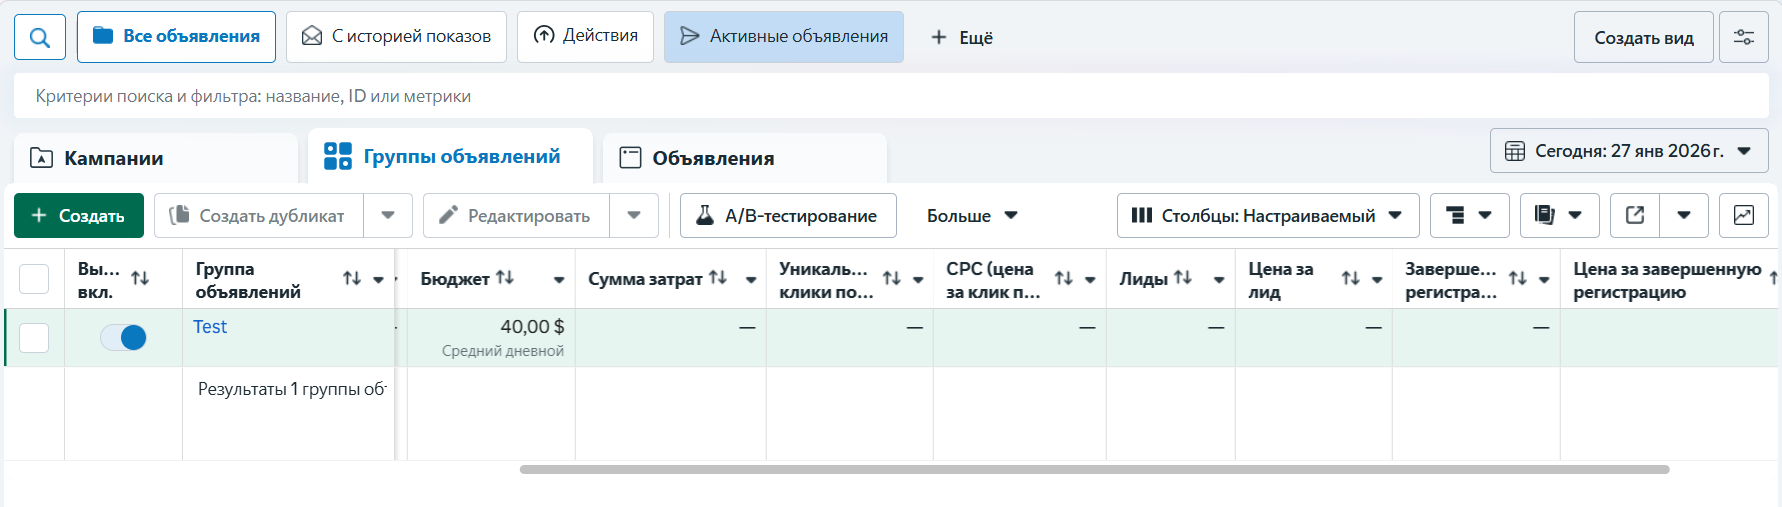
Task: Switch to the Campaigns tab
Action: (x=155, y=158)
